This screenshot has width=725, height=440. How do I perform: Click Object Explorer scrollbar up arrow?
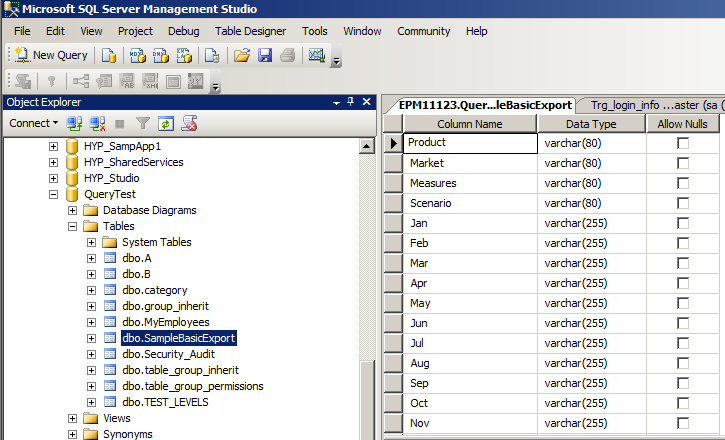tap(366, 147)
